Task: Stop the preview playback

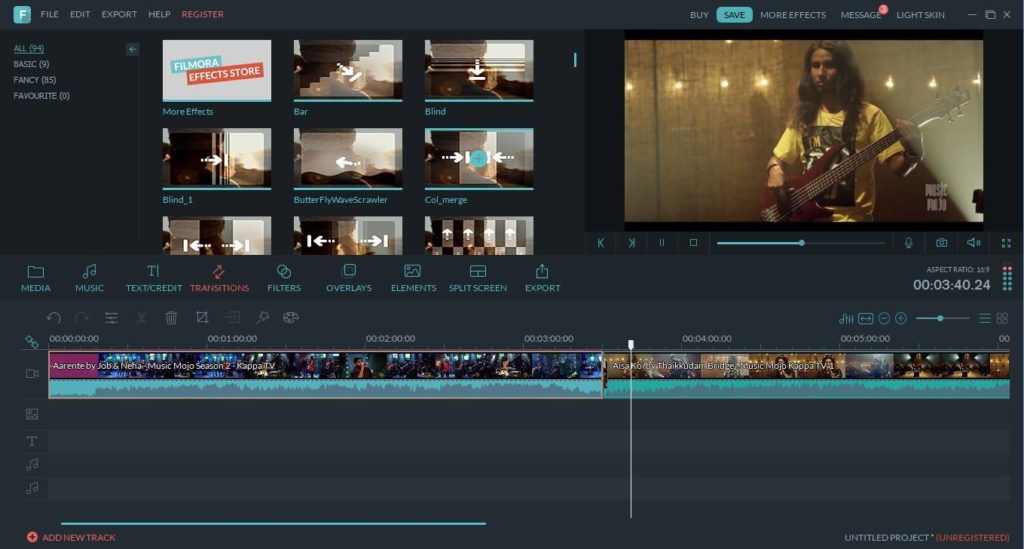Action: [x=694, y=243]
